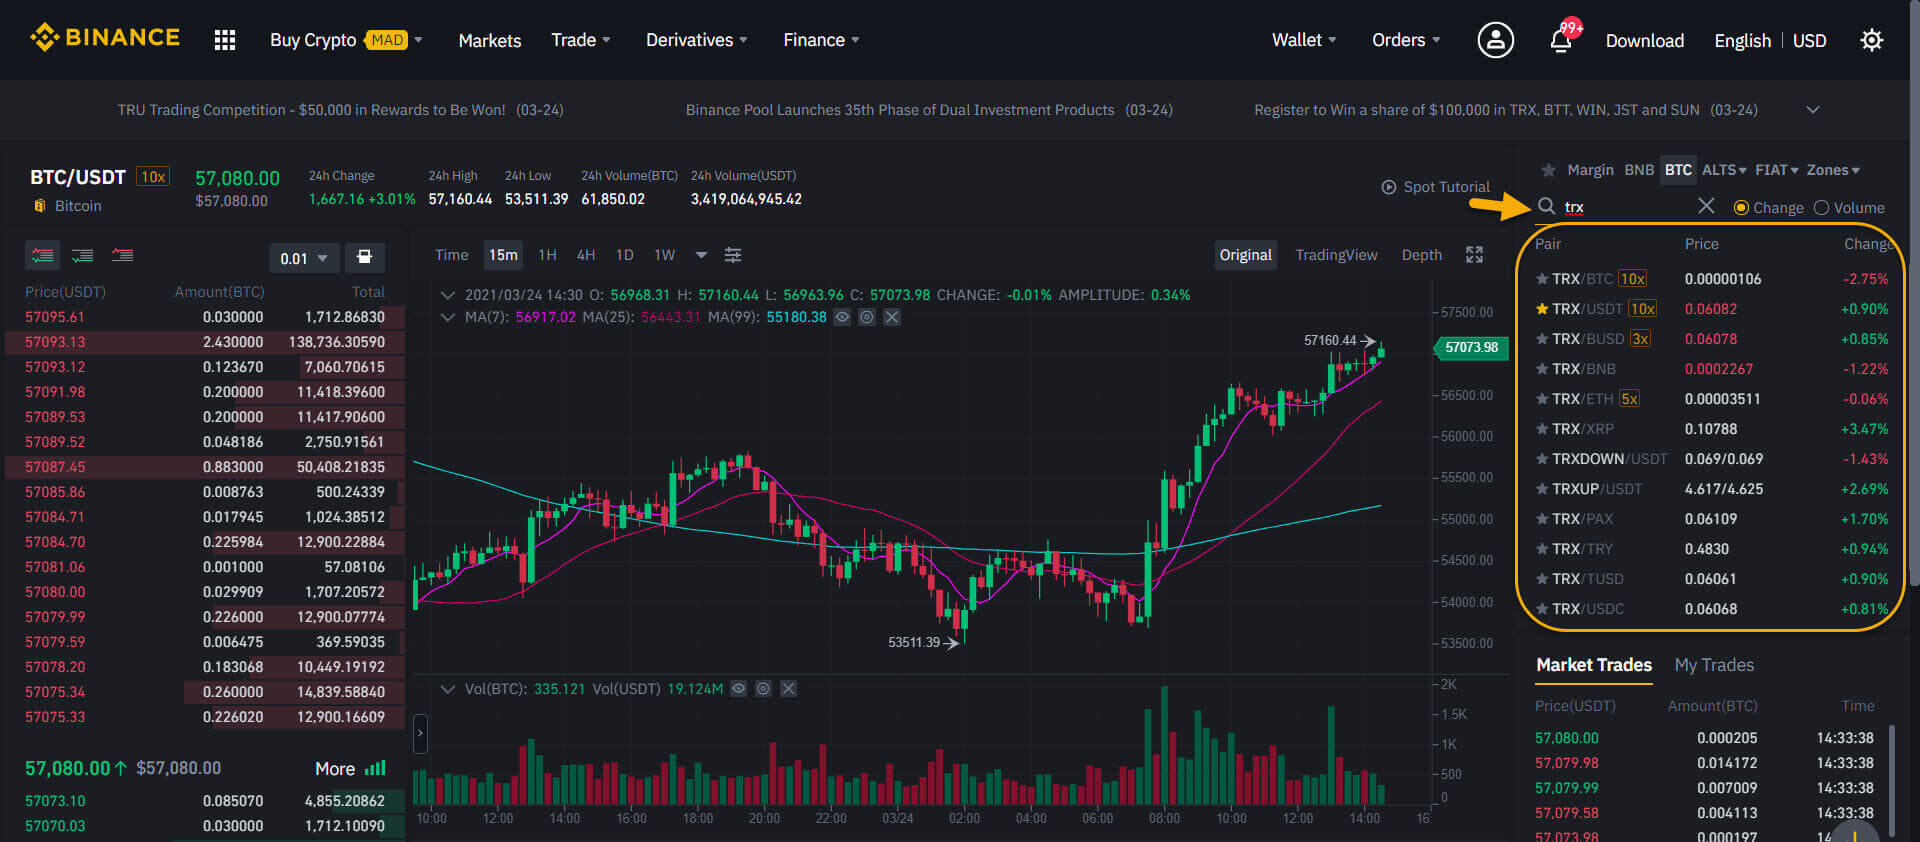This screenshot has width=1920, height=842.
Task: Click the depth bars icon beside More
Action: click(375, 768)
